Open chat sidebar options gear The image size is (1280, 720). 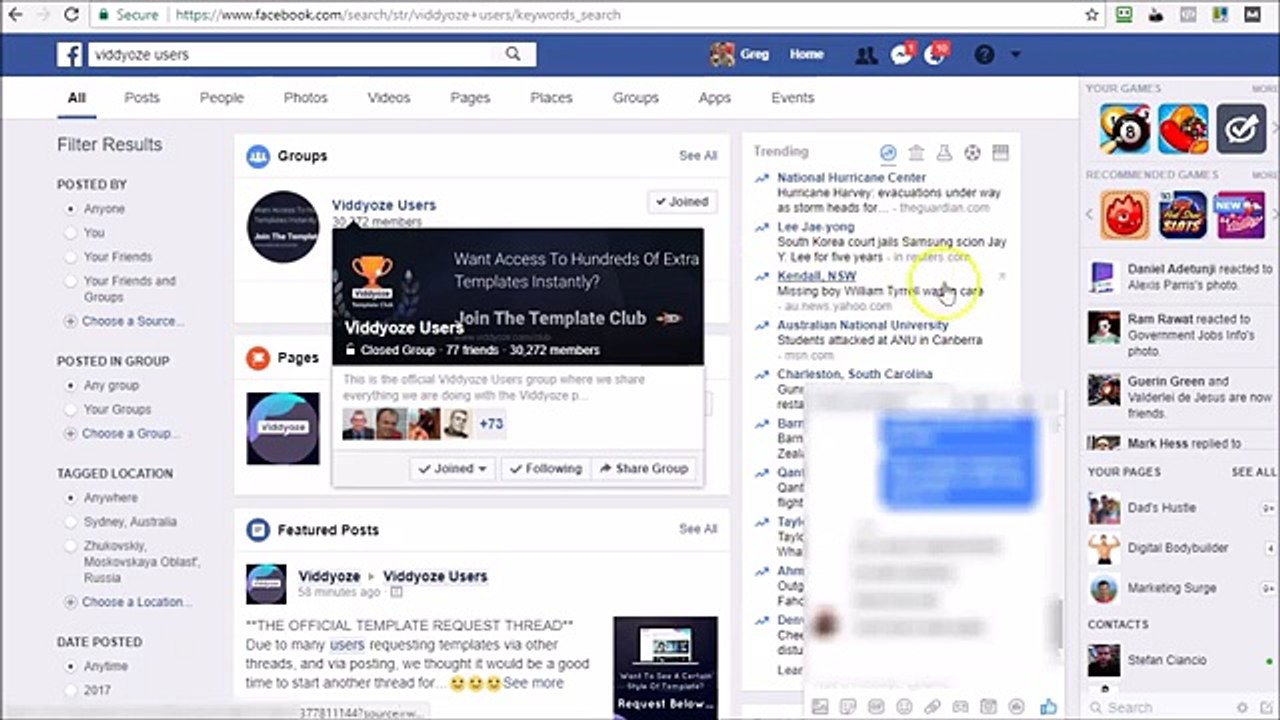coord(1242,707)
